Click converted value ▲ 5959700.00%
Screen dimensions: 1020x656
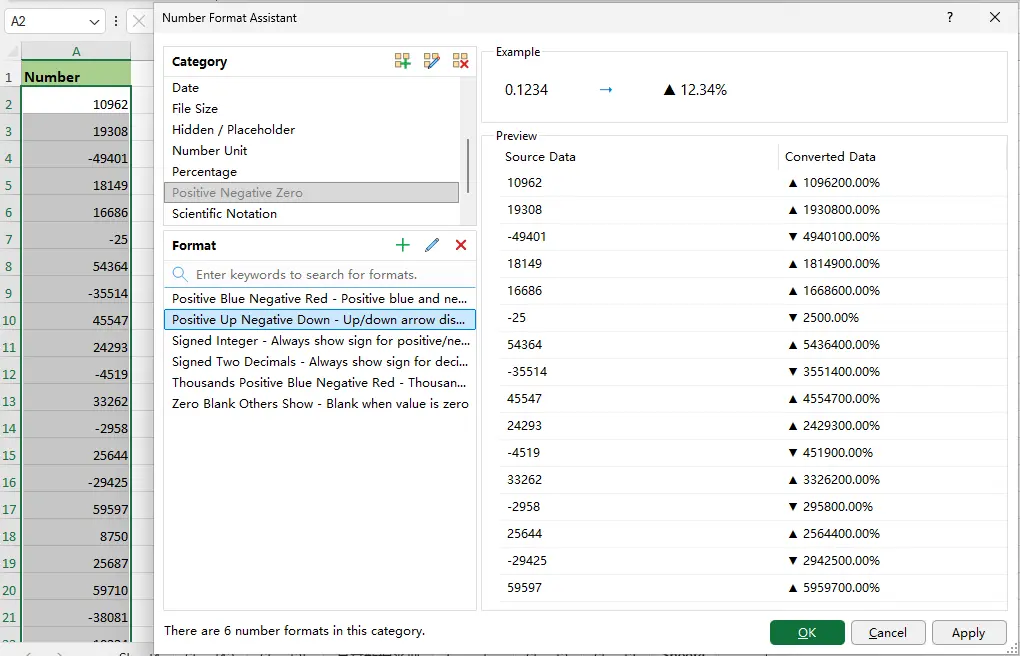(x=833, y=588)
